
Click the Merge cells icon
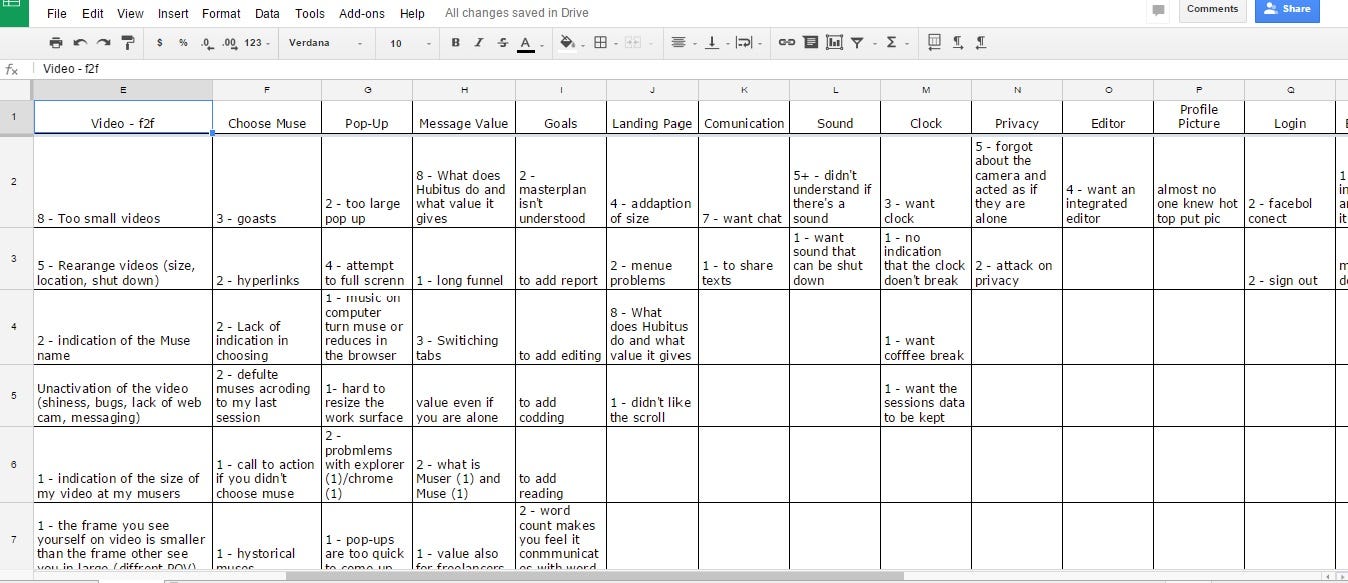click(x=635, y=43)
